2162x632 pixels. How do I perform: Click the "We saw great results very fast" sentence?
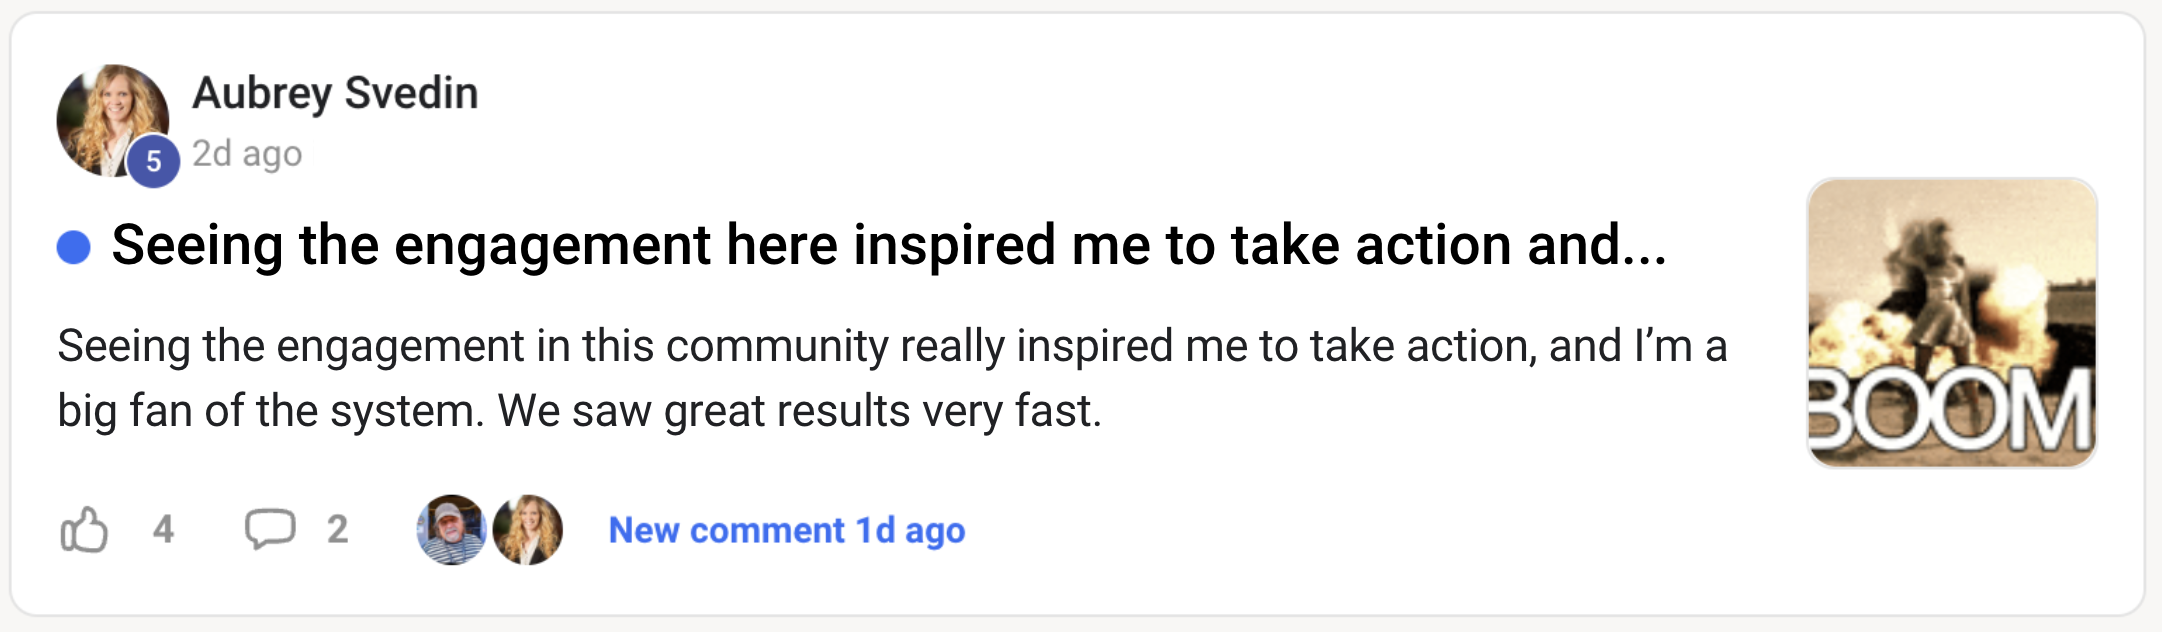[800, 411]
